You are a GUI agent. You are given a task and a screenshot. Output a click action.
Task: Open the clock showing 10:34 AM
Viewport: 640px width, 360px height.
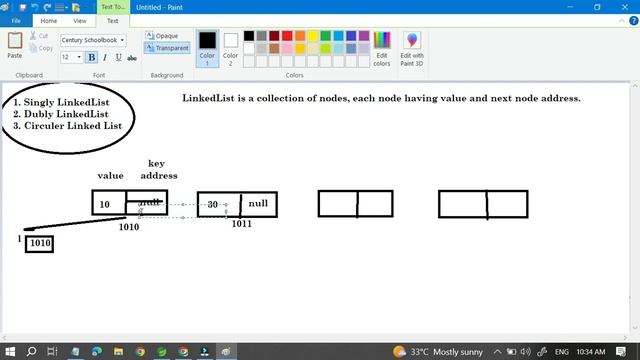pos(591,351)
